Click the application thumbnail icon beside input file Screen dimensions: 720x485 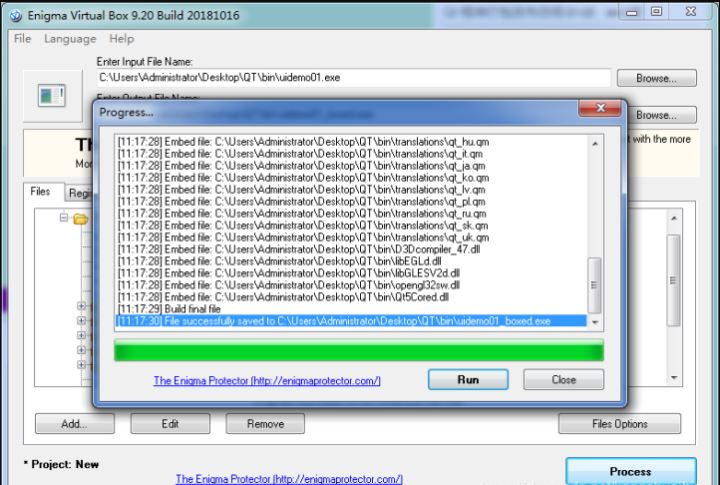click(51, 96)
